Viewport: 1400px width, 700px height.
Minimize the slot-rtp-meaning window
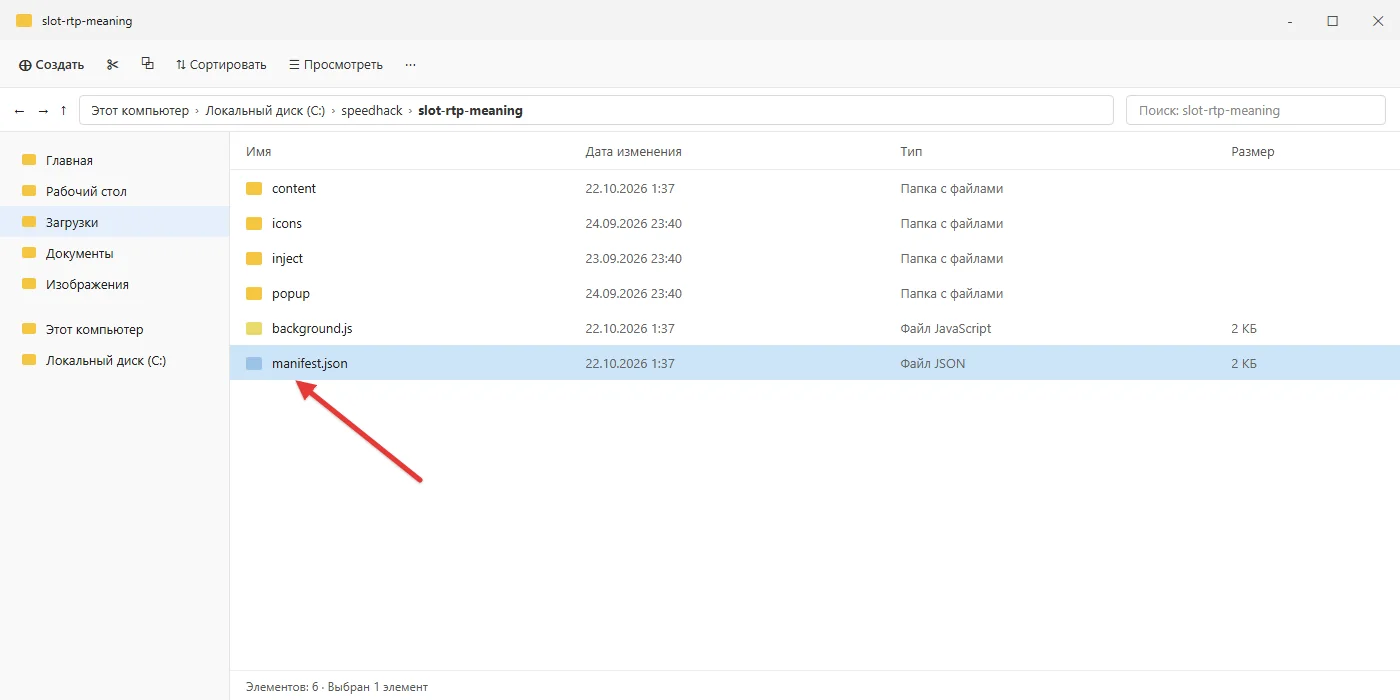[1288, 20]
